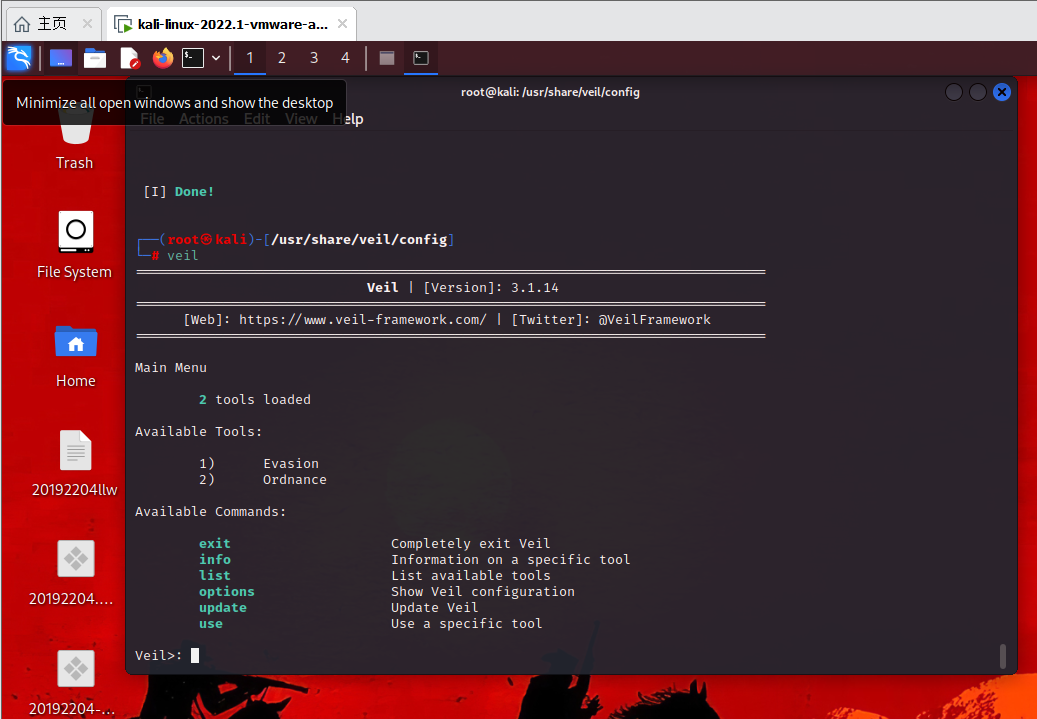
Task: Open the terminal View menu
Action: coord(301,119)
